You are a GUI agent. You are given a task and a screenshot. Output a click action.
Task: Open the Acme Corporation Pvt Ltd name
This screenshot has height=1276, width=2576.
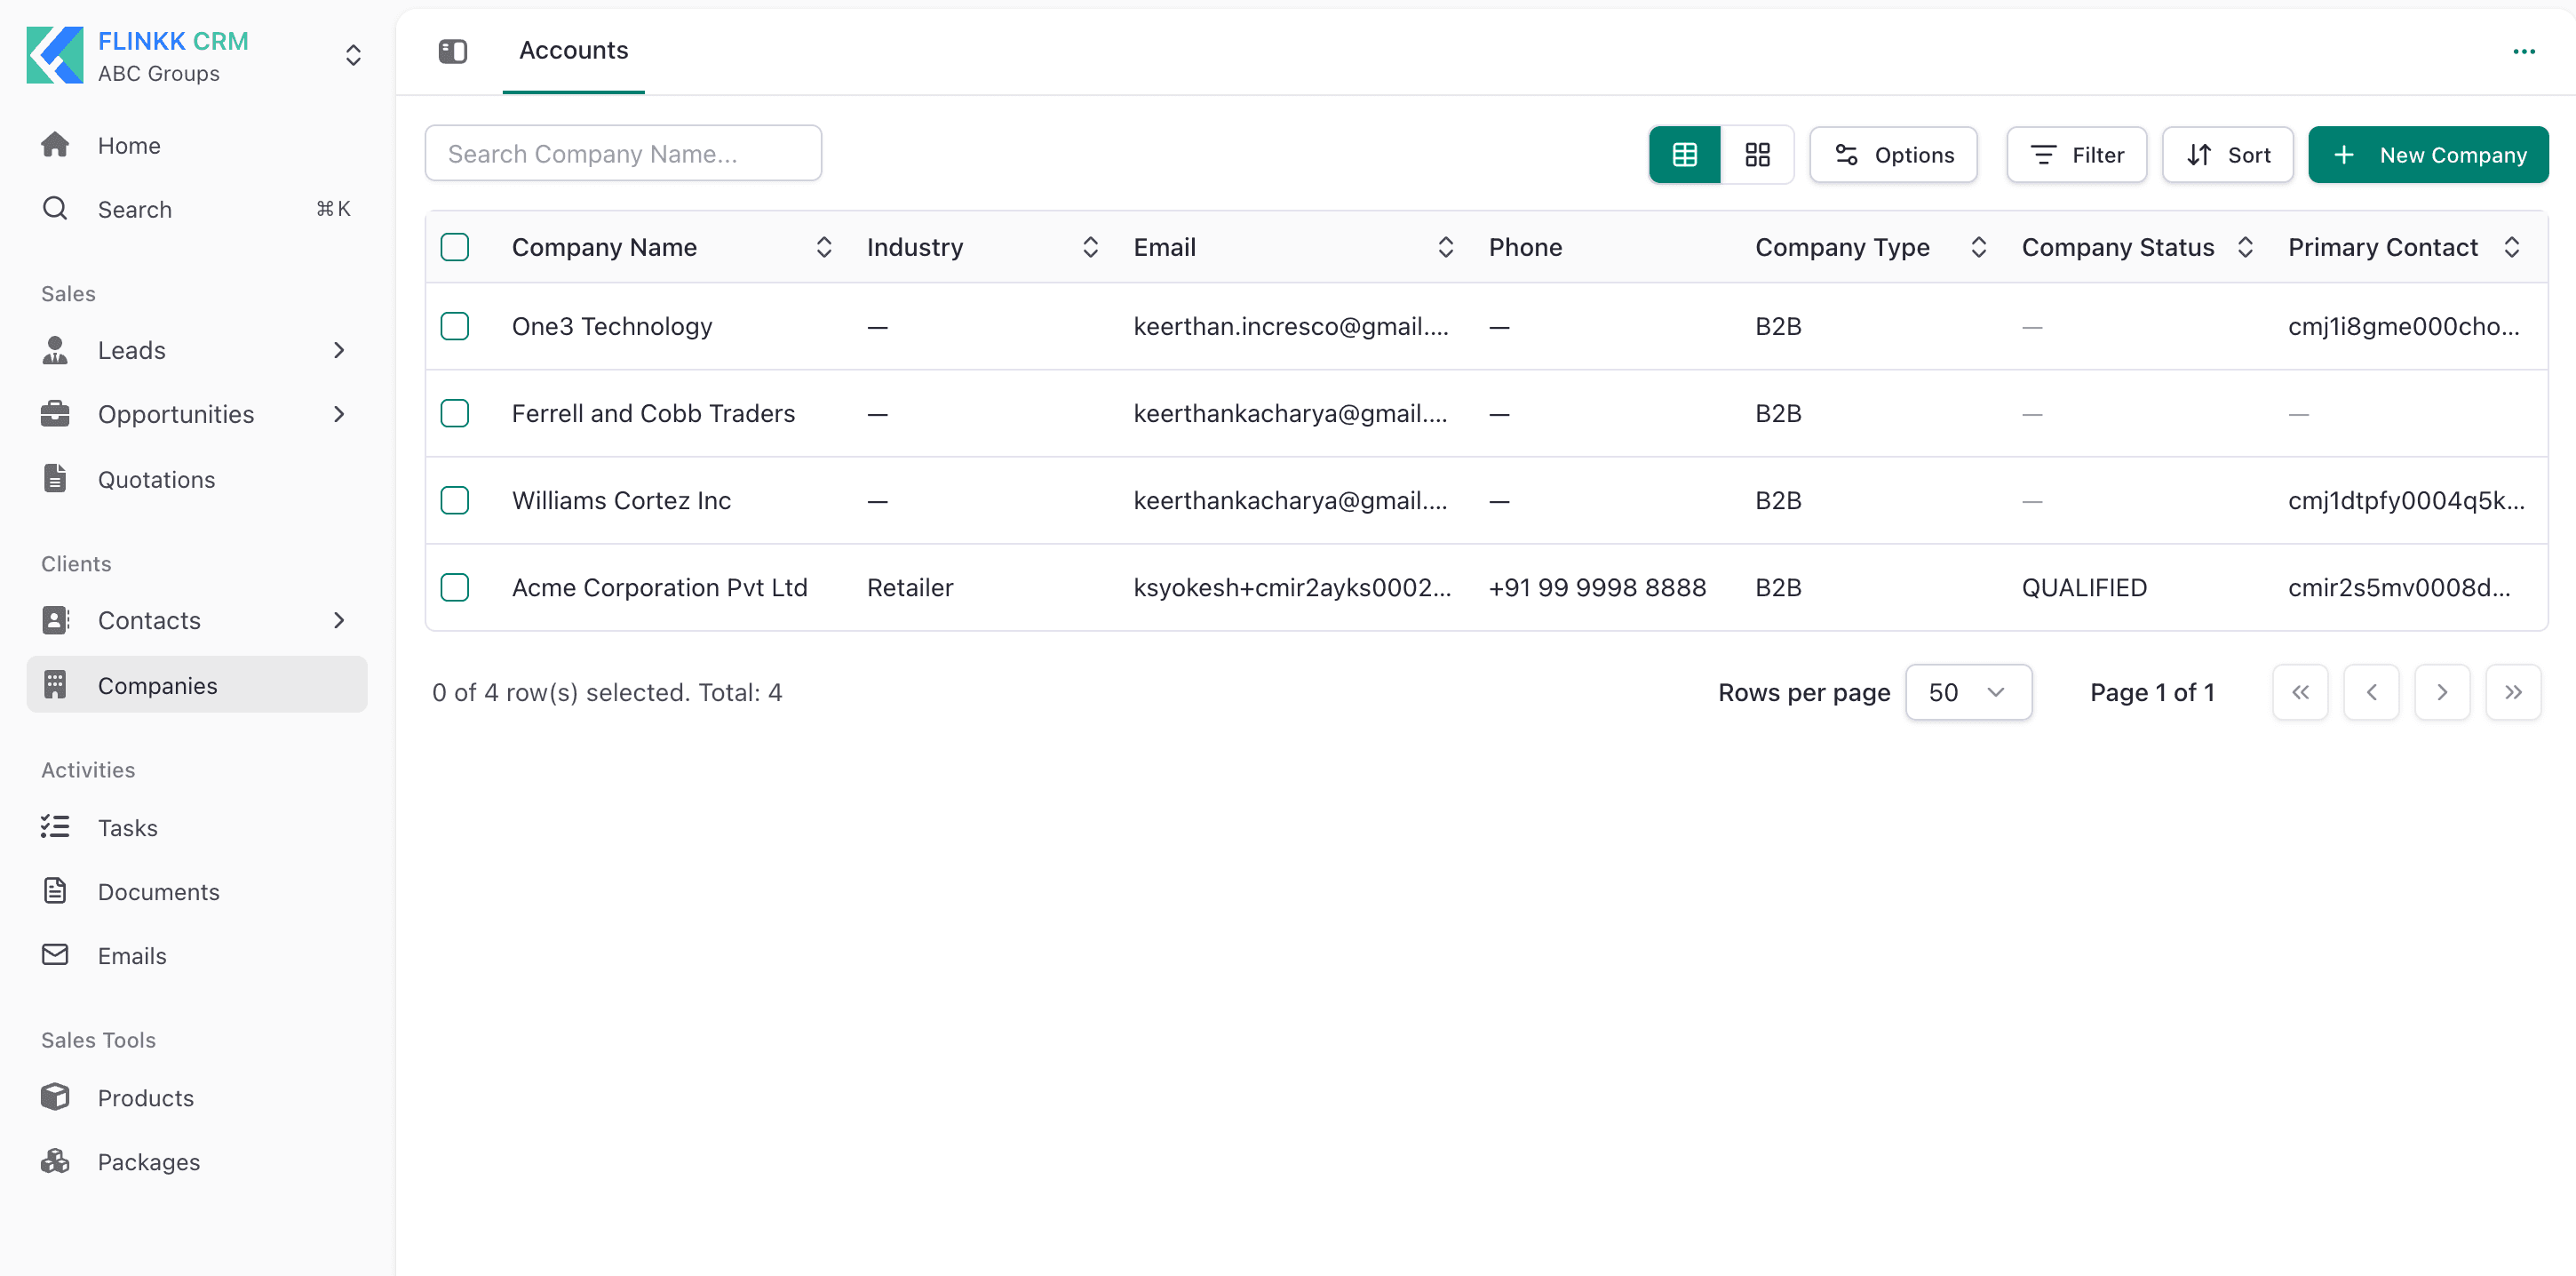(x=659, y=587)
